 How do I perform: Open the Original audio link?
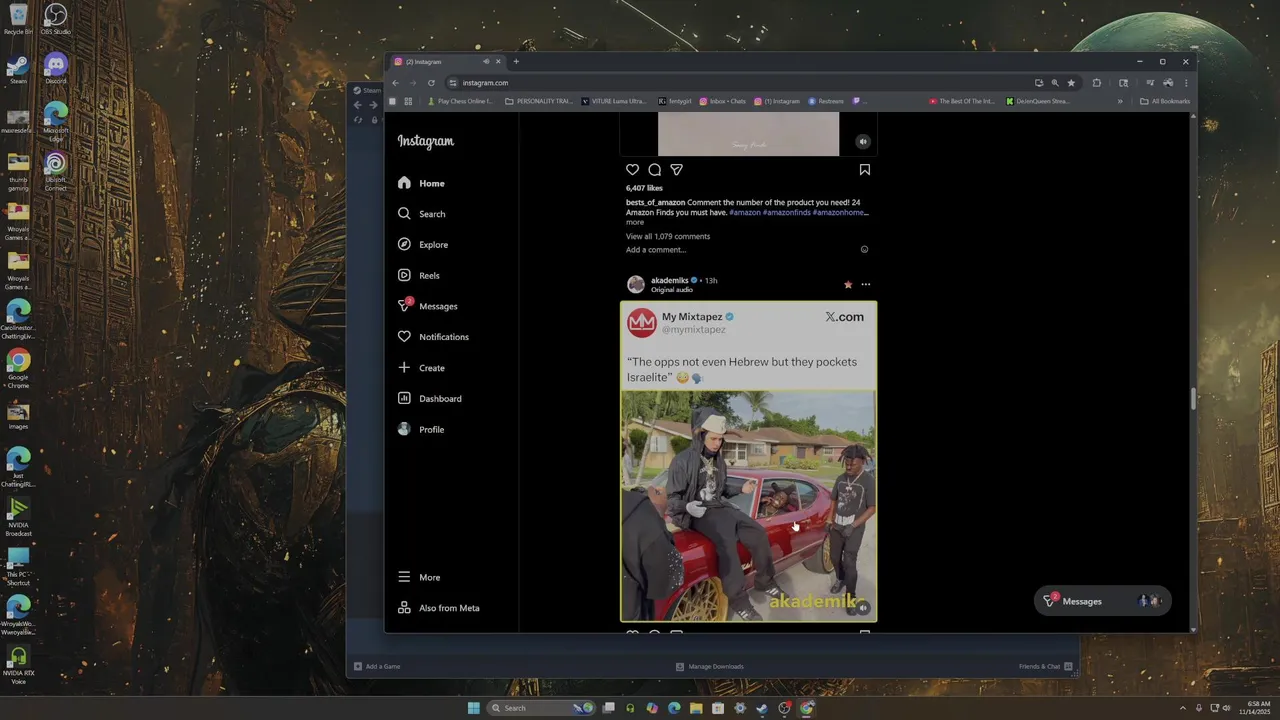(x=672, y=290)
